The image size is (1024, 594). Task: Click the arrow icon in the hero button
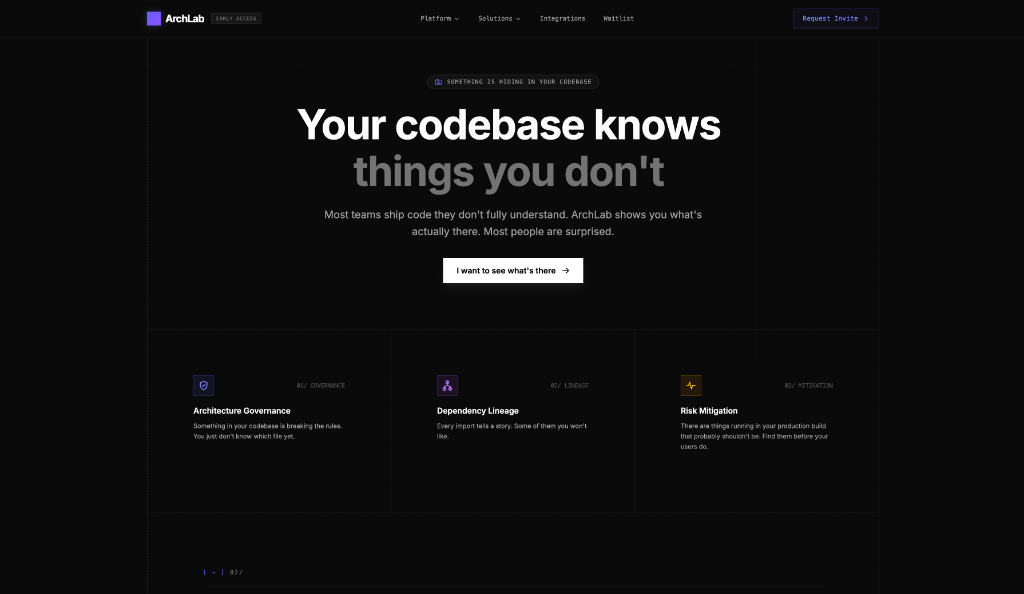pos(566,270)
